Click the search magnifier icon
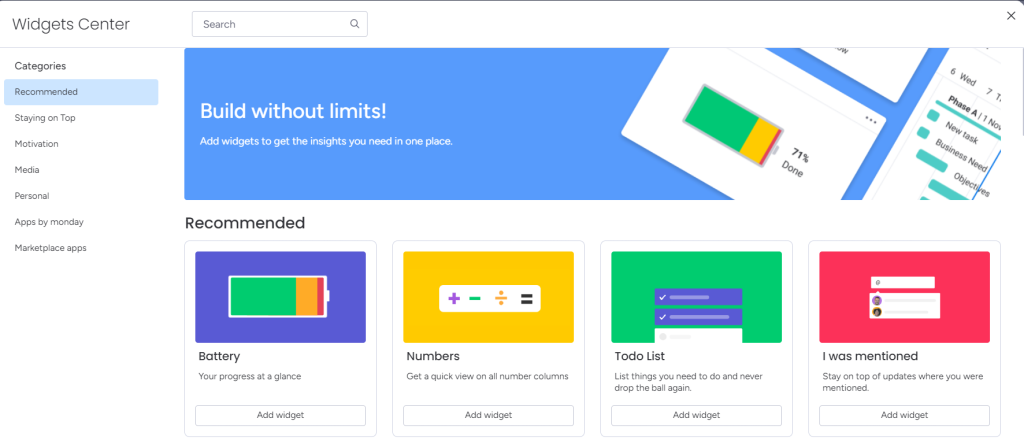The height and width of the screenshot is (444, 1024). (355, 24)
